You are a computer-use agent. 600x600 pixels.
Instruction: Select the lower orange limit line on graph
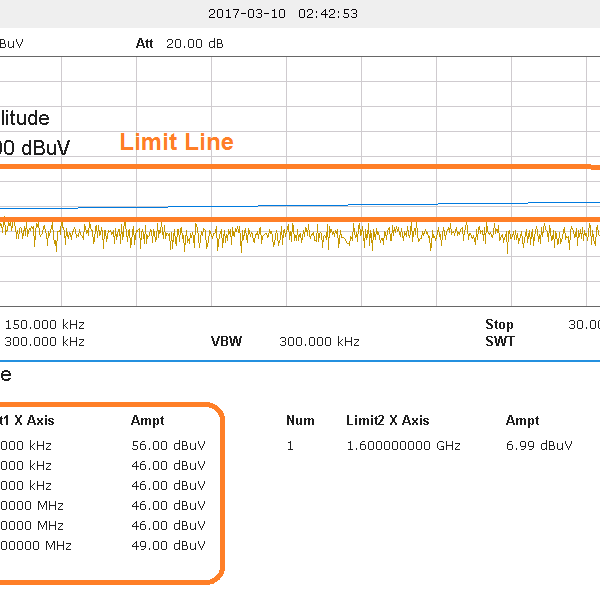click(300, 219)
